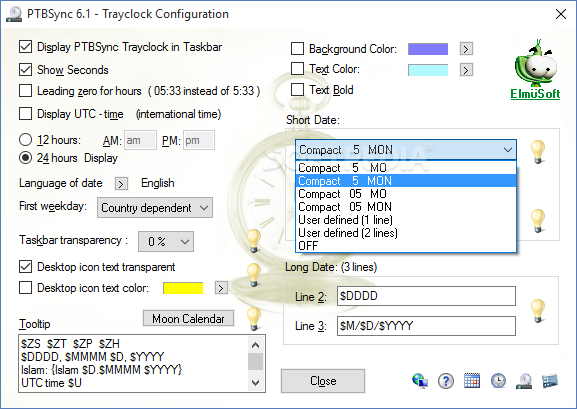Image resolution: width=577 pixels, height=409 pixels.
Task: Click the PTBSync disc icon at bottom
Action: [x=524, y=381]
